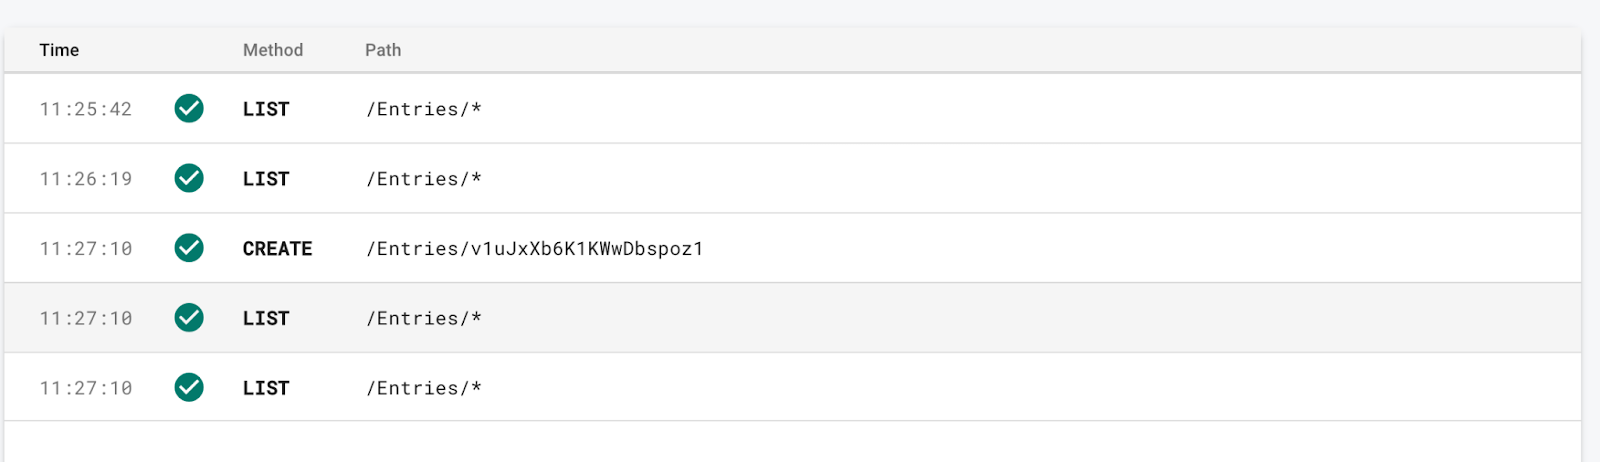The height and width of the screenshot is (462, 1600).
Task: Click the Time column header
Action: pyautogui.click(x=59, y=50)
